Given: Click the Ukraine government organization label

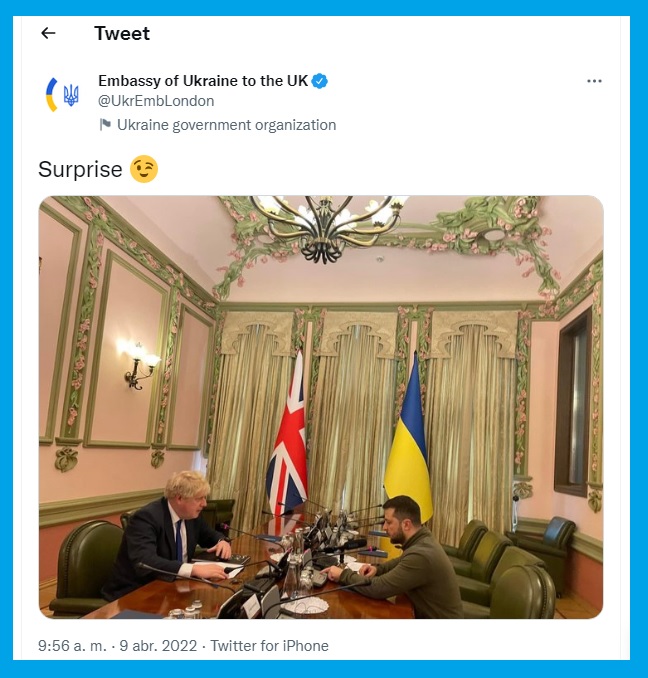Looking at the screenshot, I should pos(227,125).
